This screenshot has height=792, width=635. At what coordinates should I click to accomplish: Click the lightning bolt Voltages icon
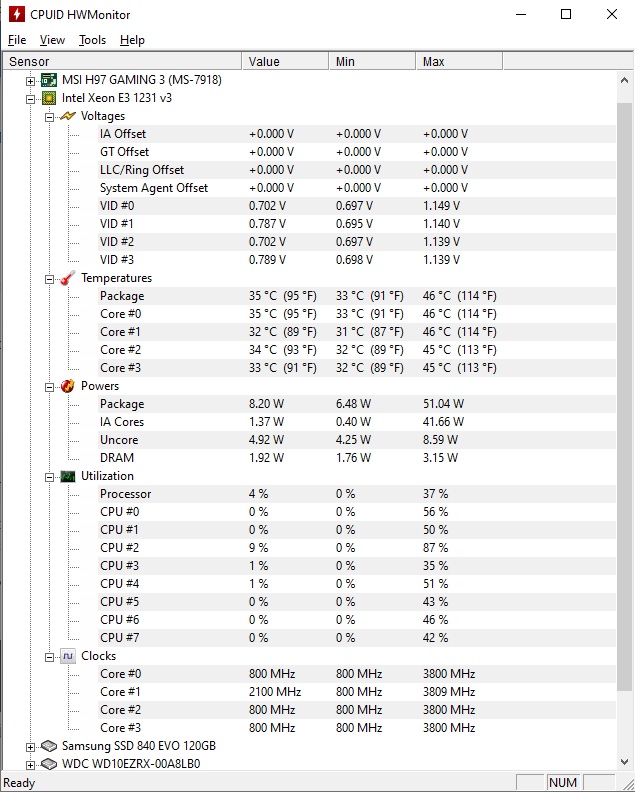coord(68,116)
